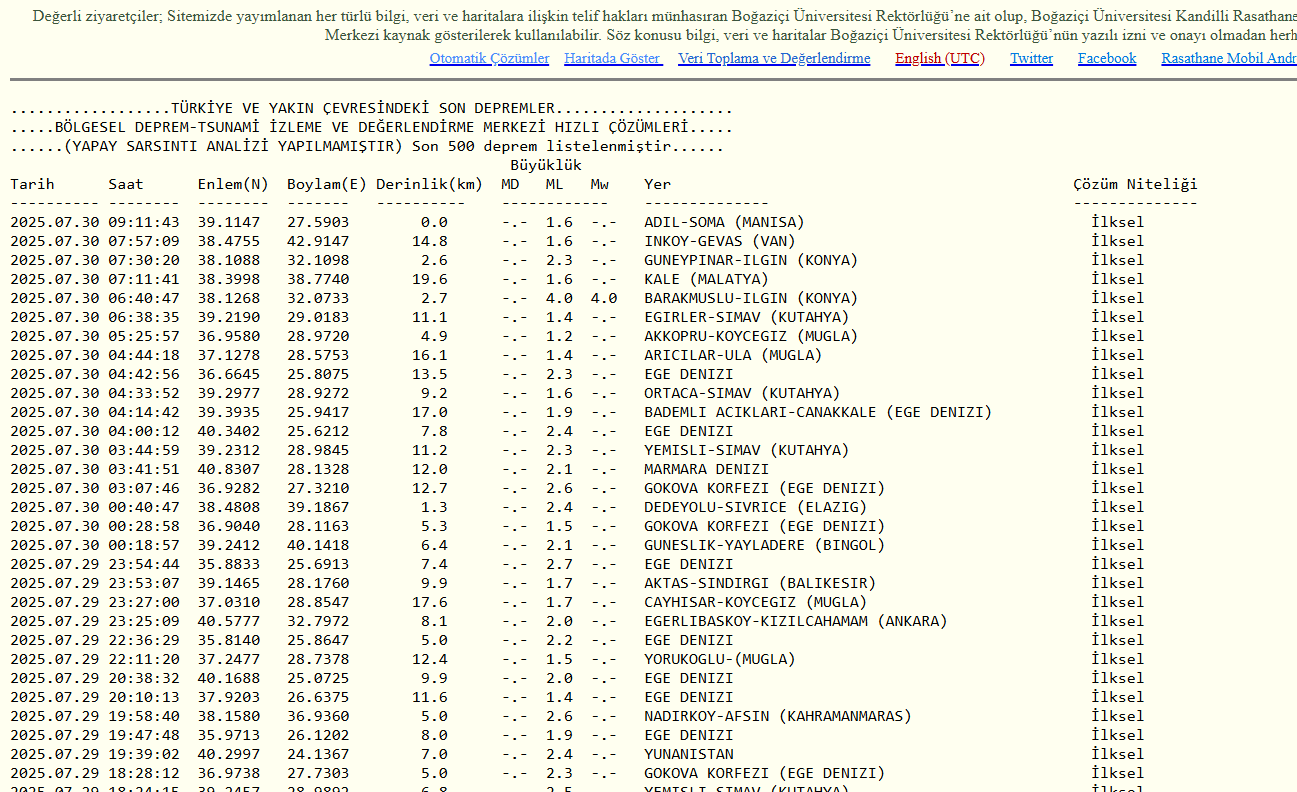Select YEMISLI-SIMAV (KUTAHYA) at 03:44:59
Screen dimensions: 1297x792
click(746, 450)
